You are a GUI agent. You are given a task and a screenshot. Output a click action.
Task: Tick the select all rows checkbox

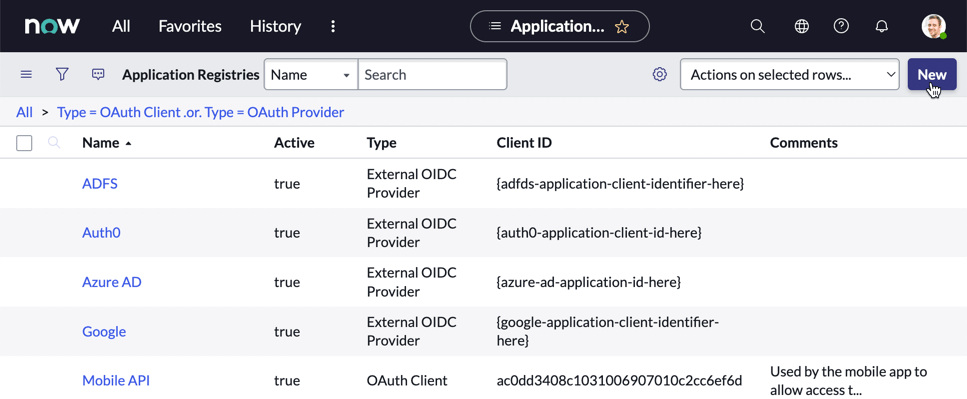24,143
